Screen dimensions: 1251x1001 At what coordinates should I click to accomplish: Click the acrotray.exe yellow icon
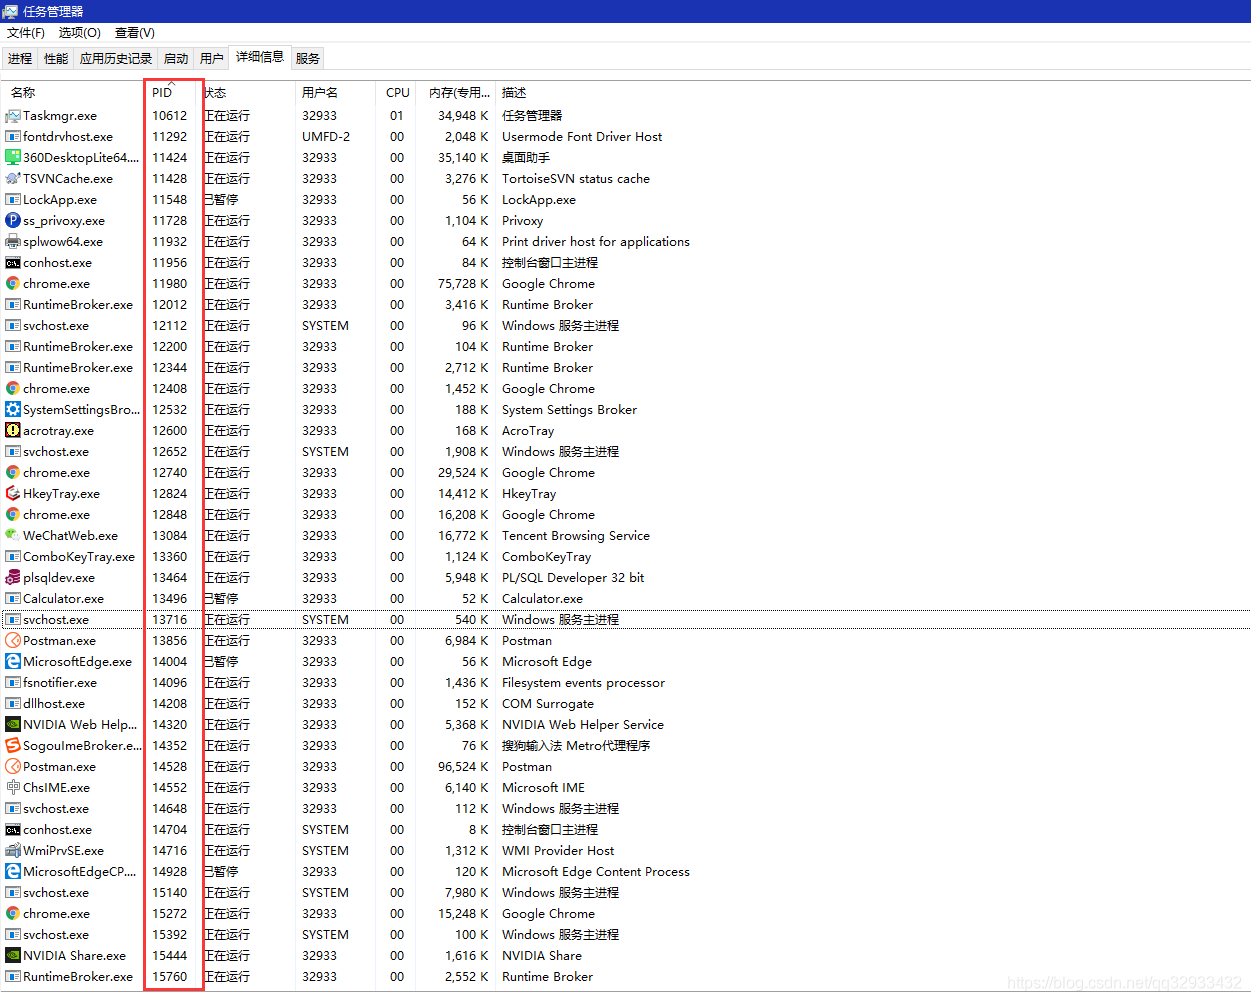point(13,431)
